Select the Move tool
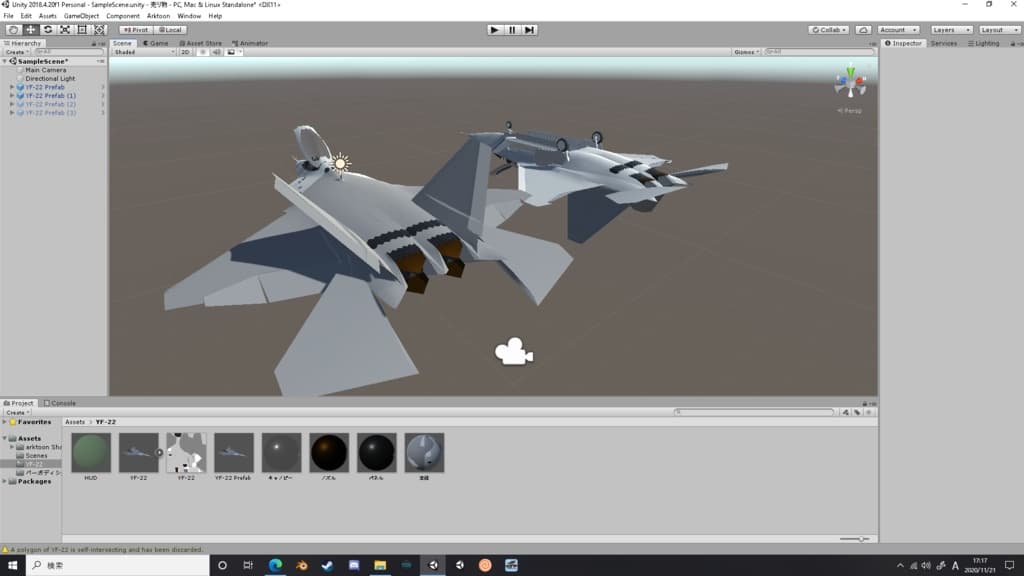Viewport: 1024px width, 576px height. pos(30,30)
